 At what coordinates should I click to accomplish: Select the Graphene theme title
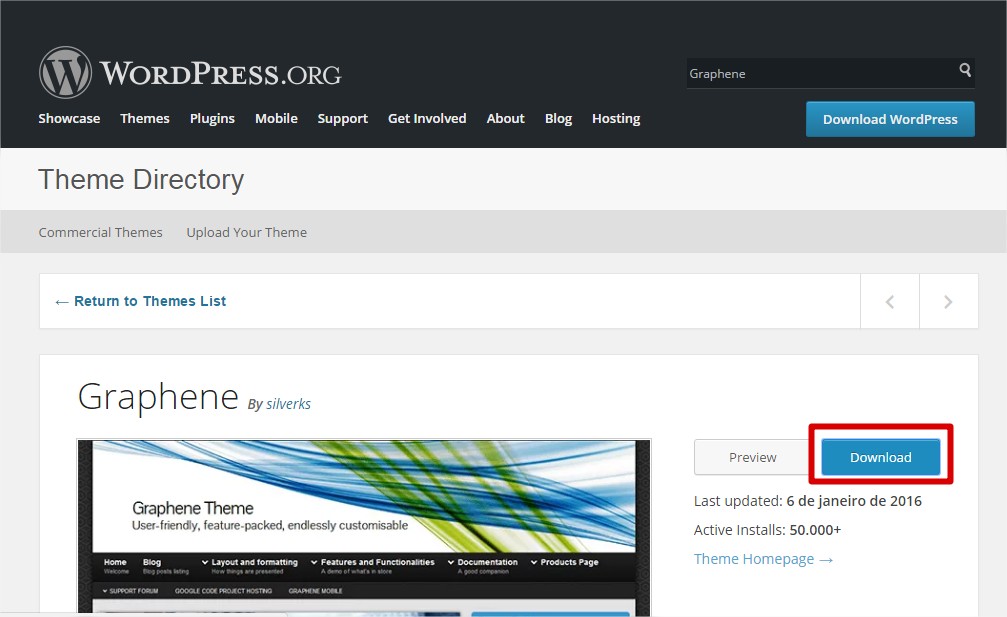coord(159,397)
